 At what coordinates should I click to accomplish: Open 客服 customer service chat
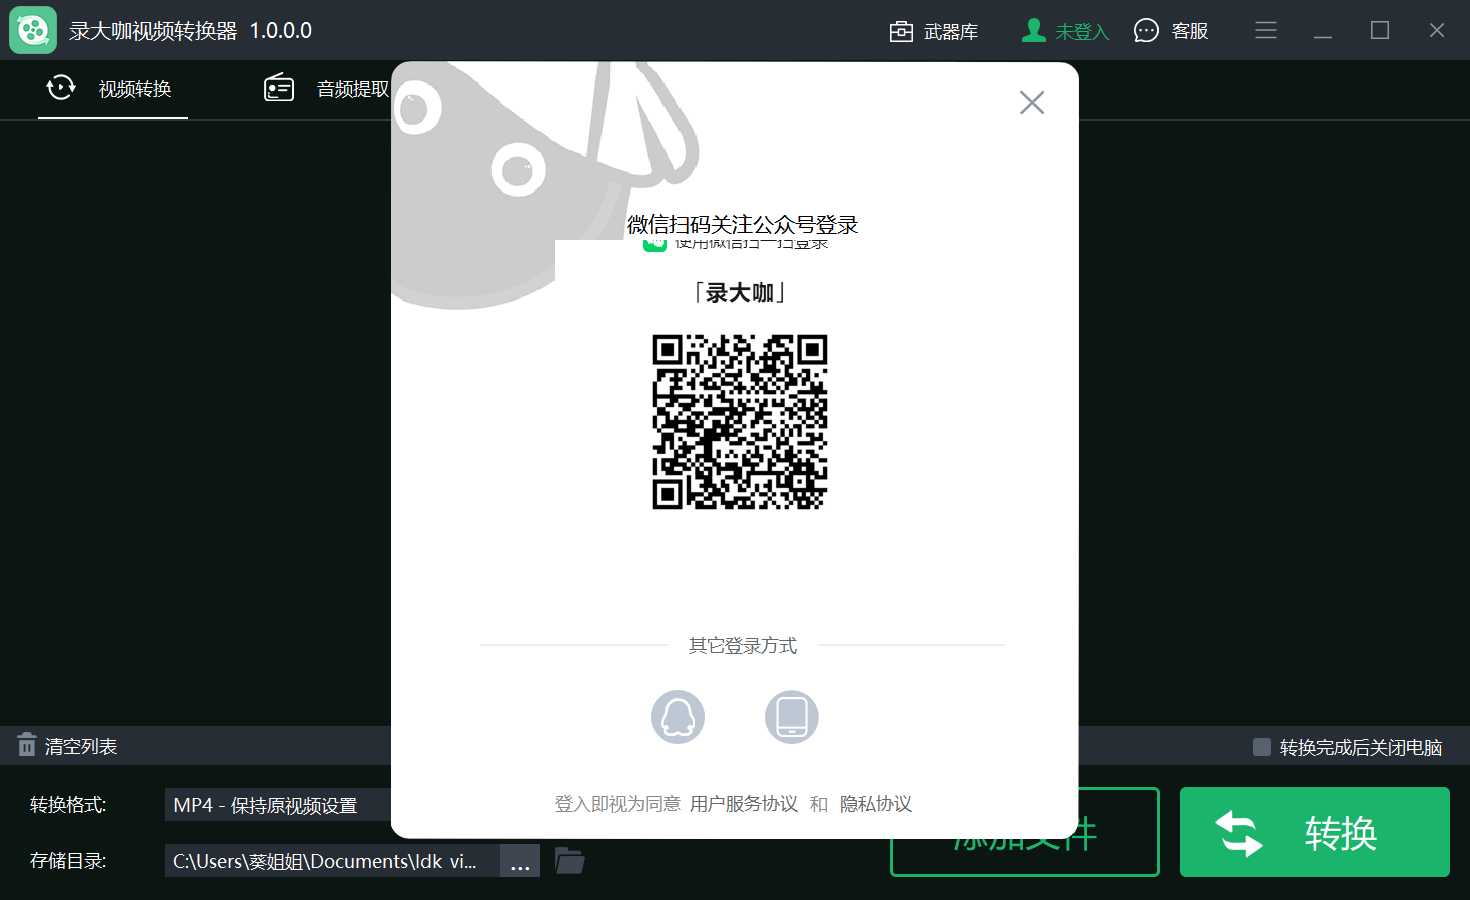[1171, 31]
